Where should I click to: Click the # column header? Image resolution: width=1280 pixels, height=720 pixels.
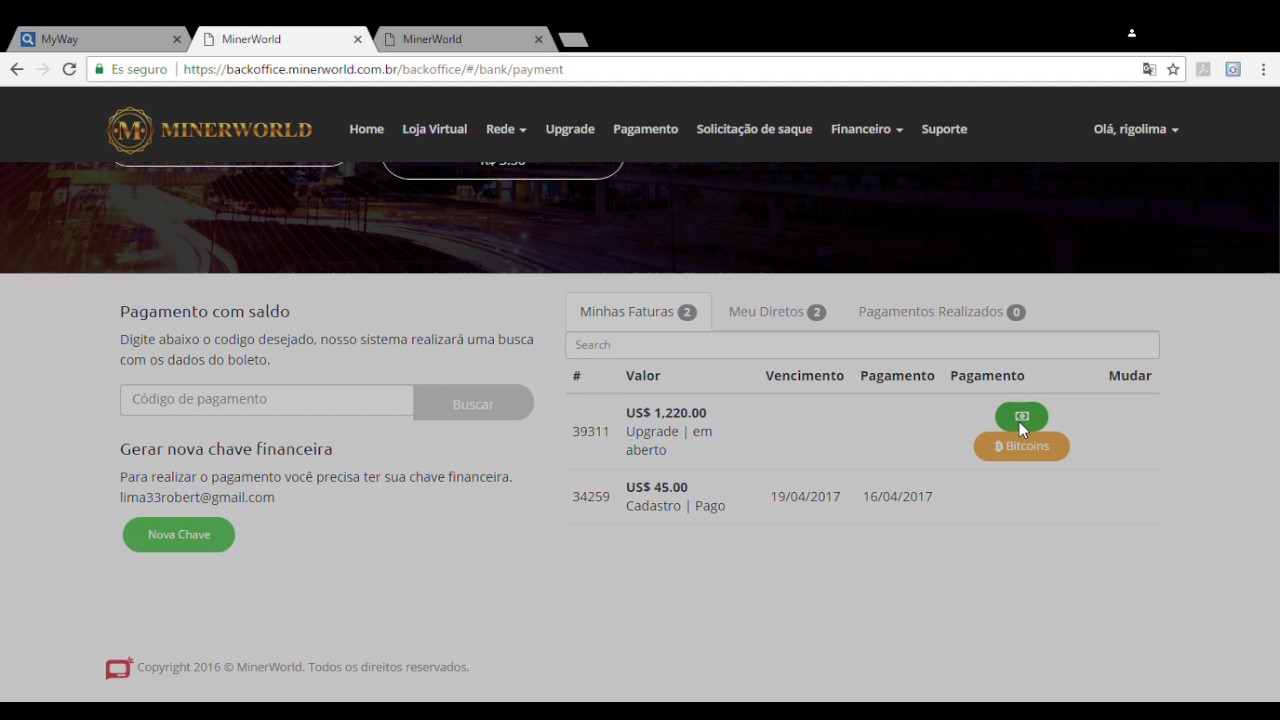[x=577, y=376]
